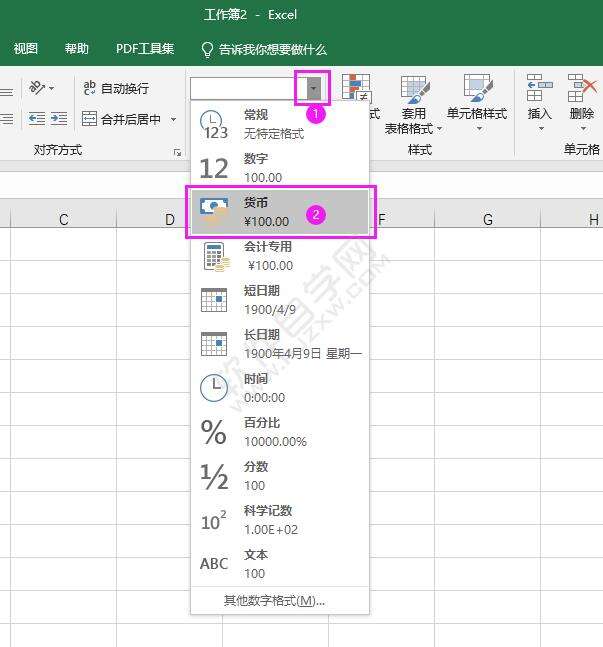
Task: Click the conditional formatting icon
Action: pyautogui.click(x=357, y=88)
